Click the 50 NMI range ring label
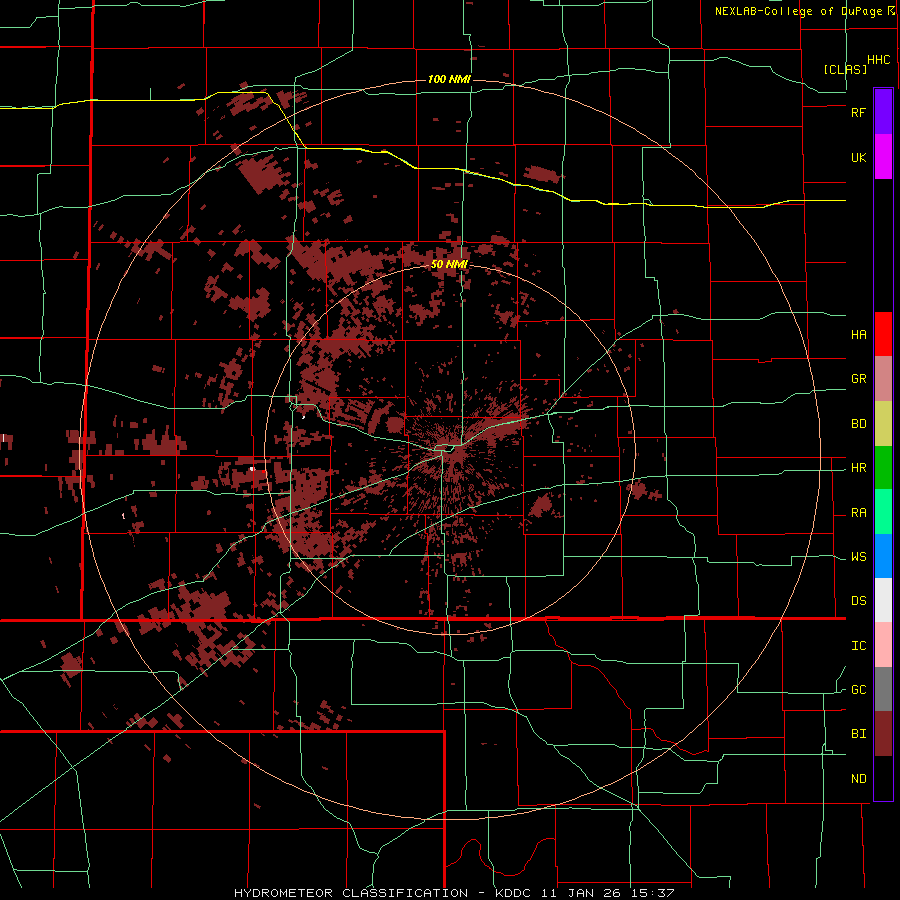The width and height of the screenshot is (900, 900). pyautogui.click(x=449, y=264)
